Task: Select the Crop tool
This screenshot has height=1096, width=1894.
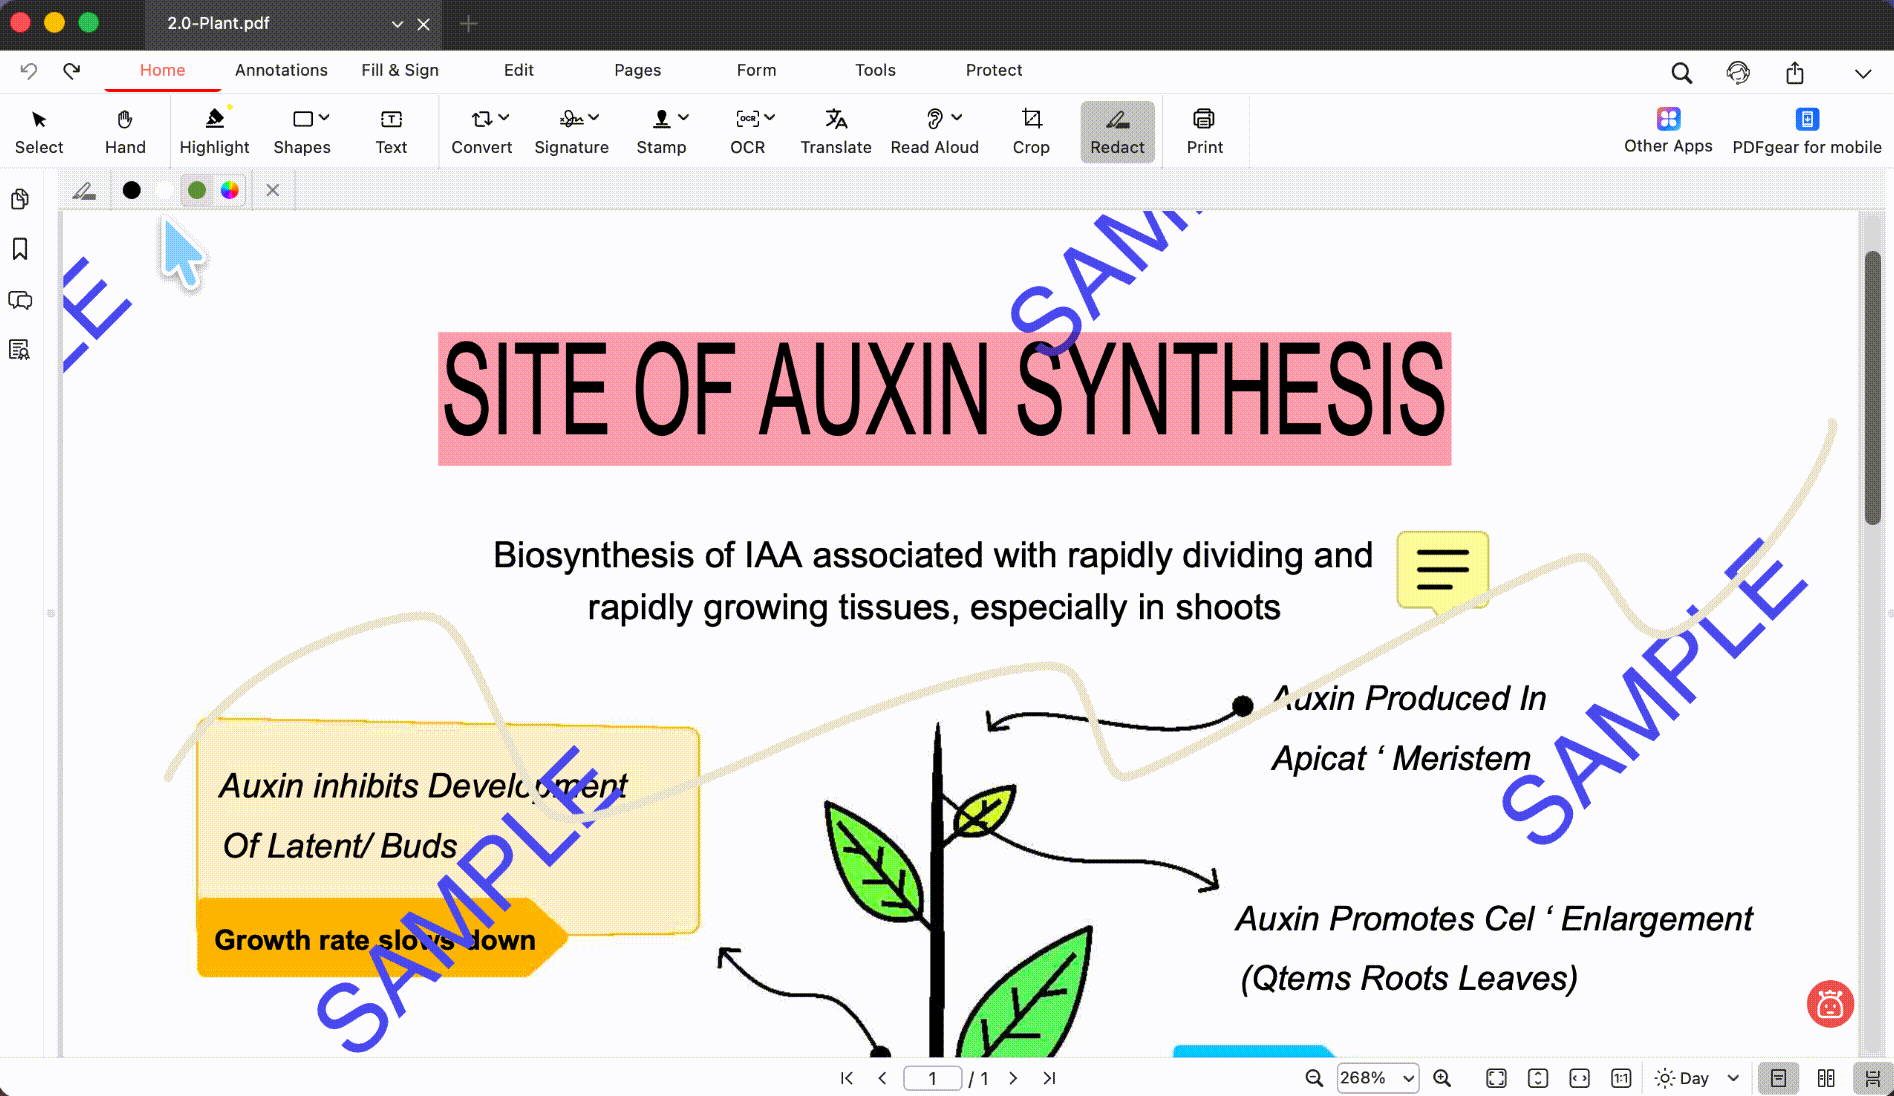Action: pos(1031,132)
